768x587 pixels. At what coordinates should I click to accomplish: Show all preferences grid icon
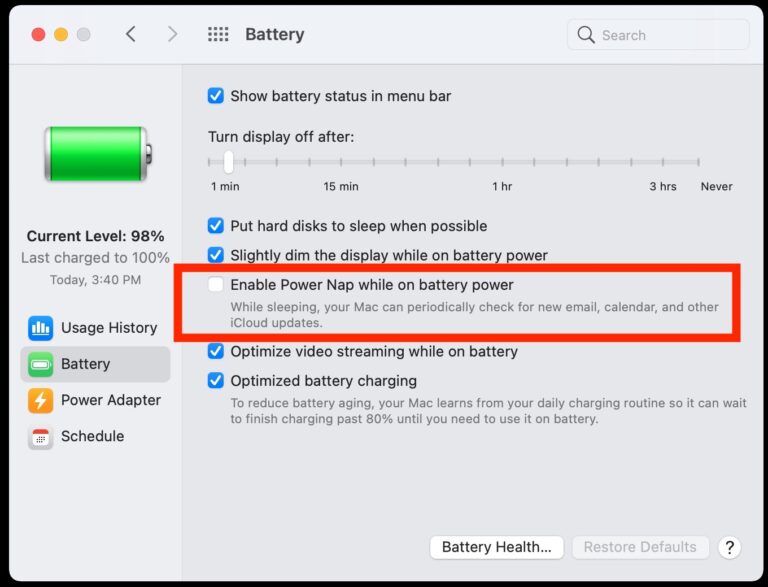pos(218,34)
